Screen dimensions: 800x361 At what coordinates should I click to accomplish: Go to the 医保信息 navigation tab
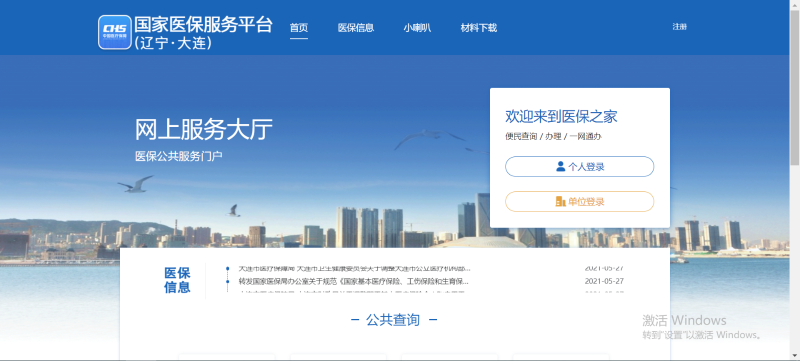pos(356,28)
